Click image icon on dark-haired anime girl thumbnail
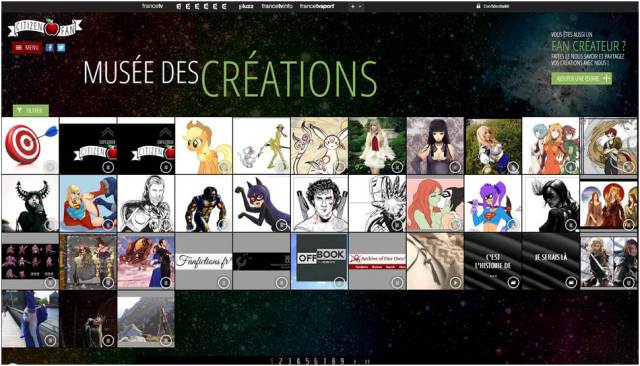Screen dimensions: 640x366 point(455,166)
